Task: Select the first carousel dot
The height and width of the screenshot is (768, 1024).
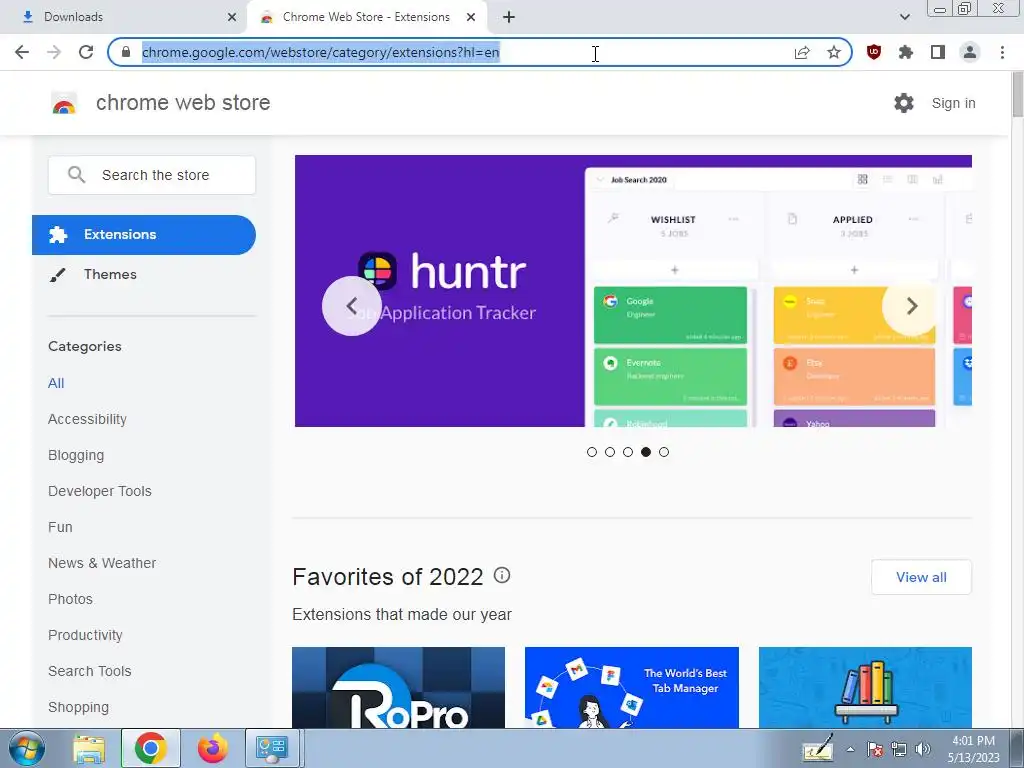Action: [x=592, y=452]
